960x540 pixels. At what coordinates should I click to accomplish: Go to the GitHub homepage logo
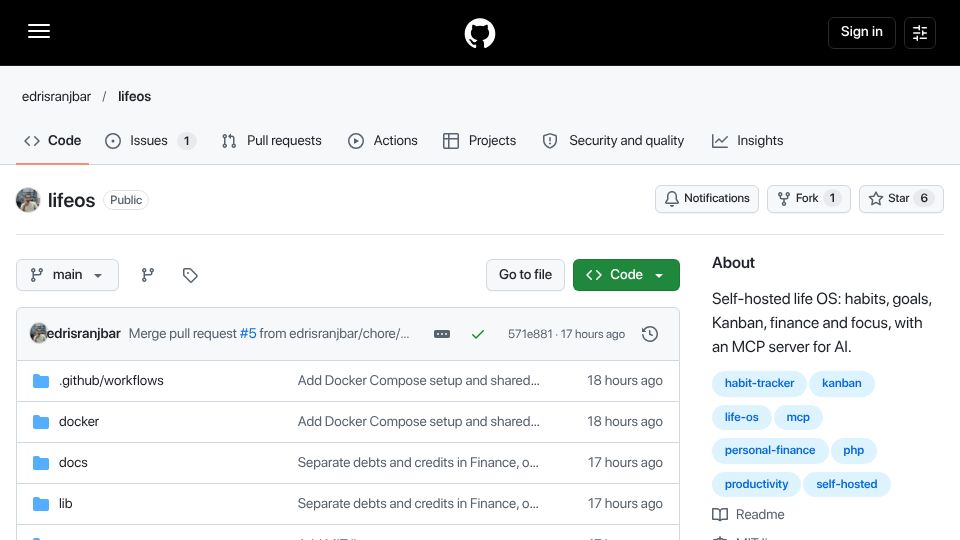coord(479,33)
